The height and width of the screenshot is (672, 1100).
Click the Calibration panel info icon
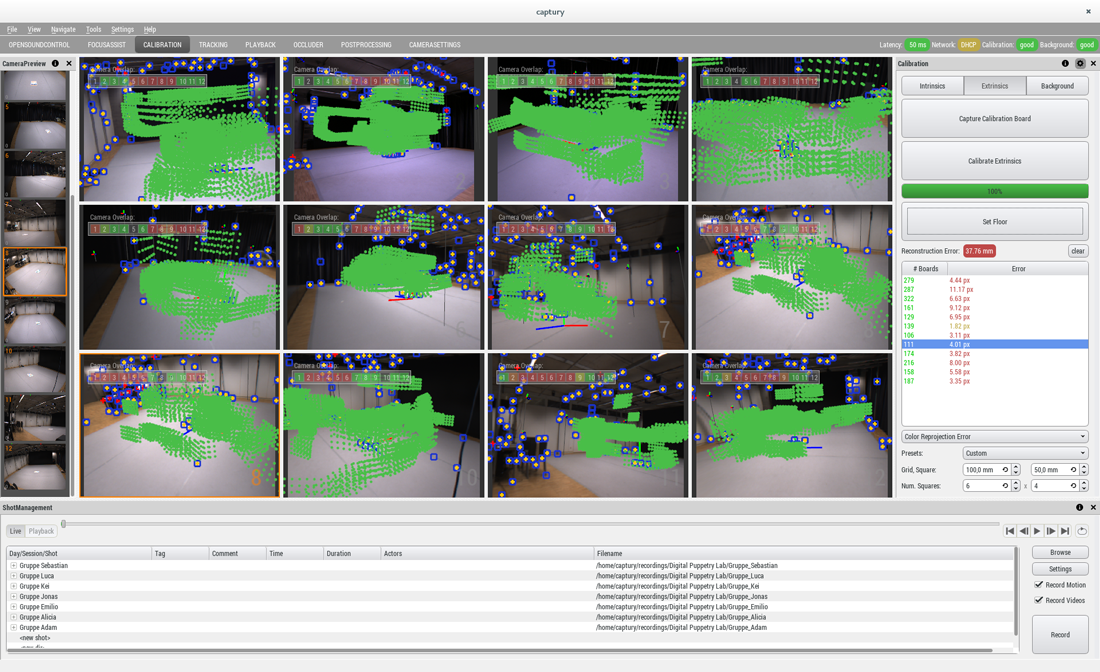point(1065,63)
